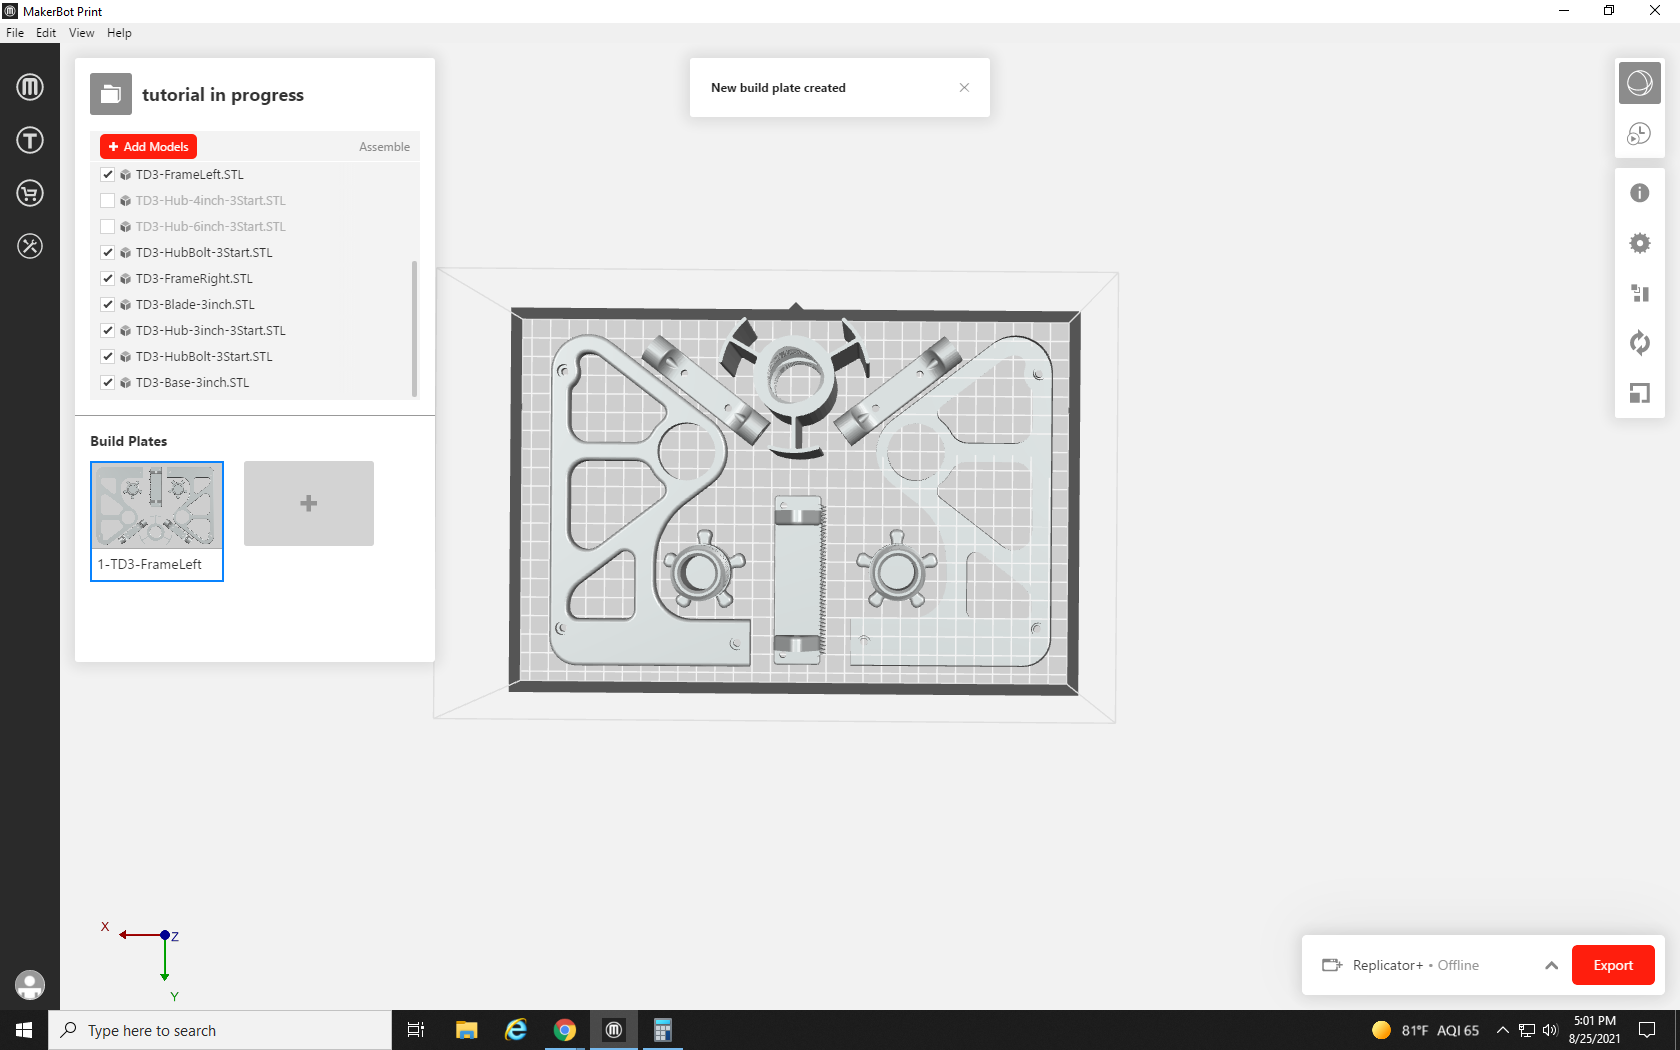Uncheck TD3-Hub-3inch-3Start.STL checkbox

108,330
